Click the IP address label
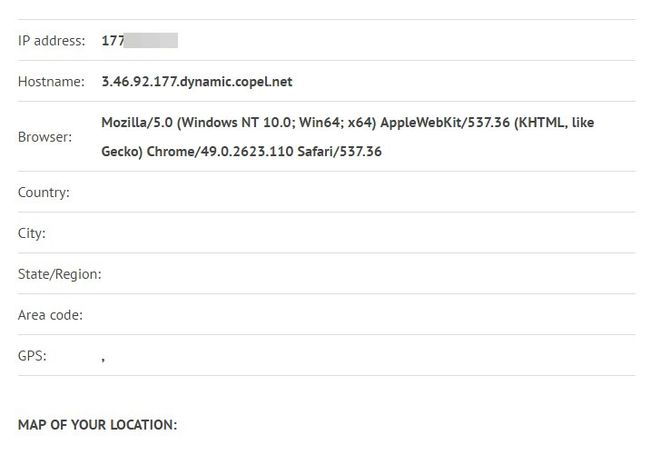This screenshot has width=660, height=455. coord(51,41)
